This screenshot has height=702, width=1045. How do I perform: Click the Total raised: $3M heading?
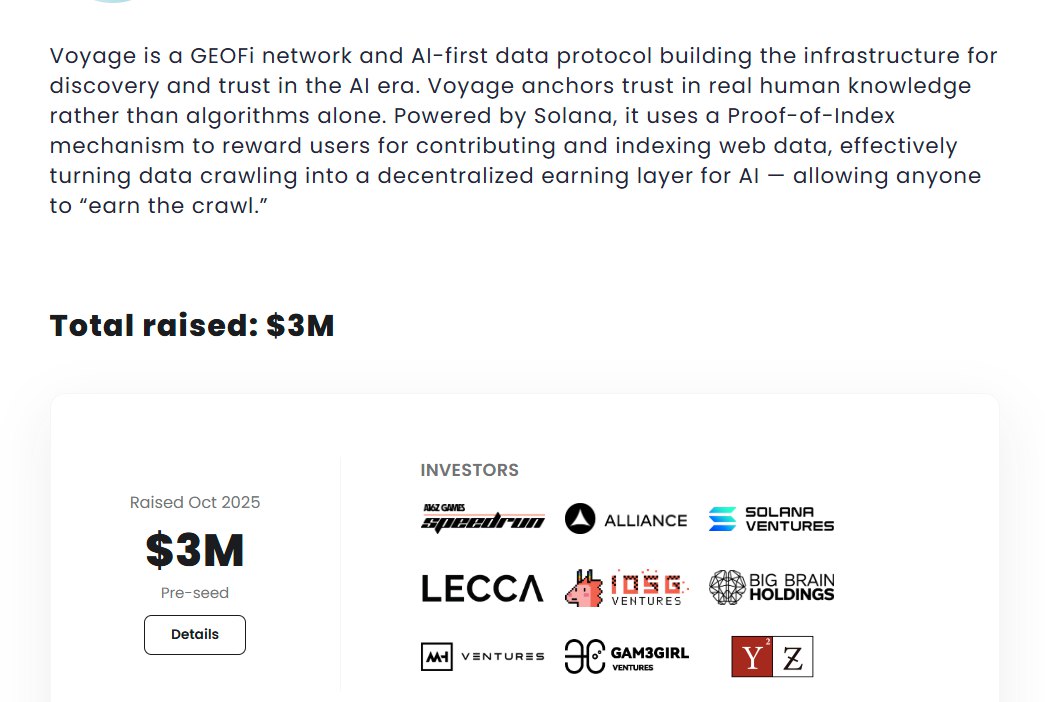(192, 326)
